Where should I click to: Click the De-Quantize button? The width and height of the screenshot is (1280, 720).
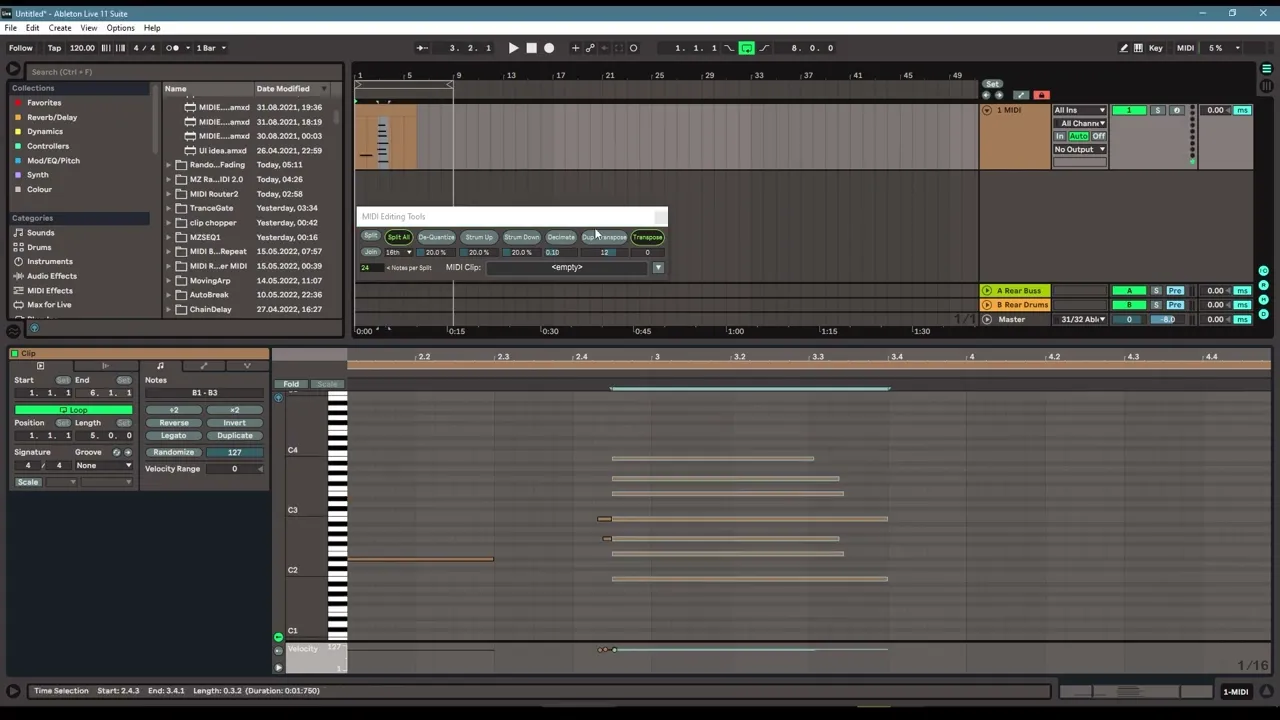click(x=436, y=237)
